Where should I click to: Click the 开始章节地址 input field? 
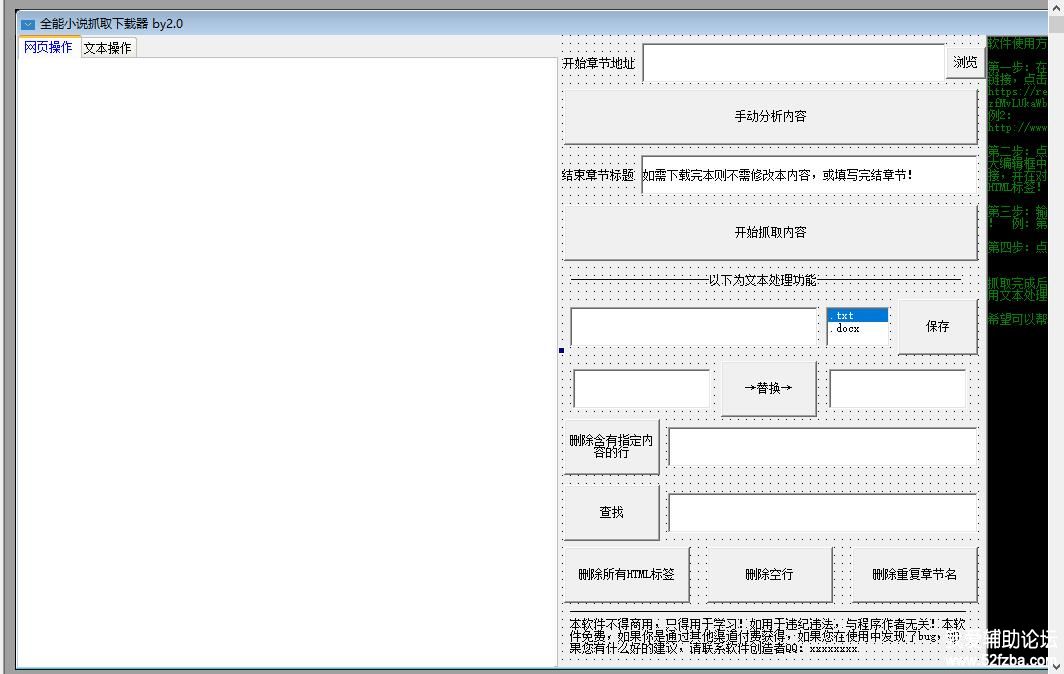pyautogui.click(x=793, y=62)
